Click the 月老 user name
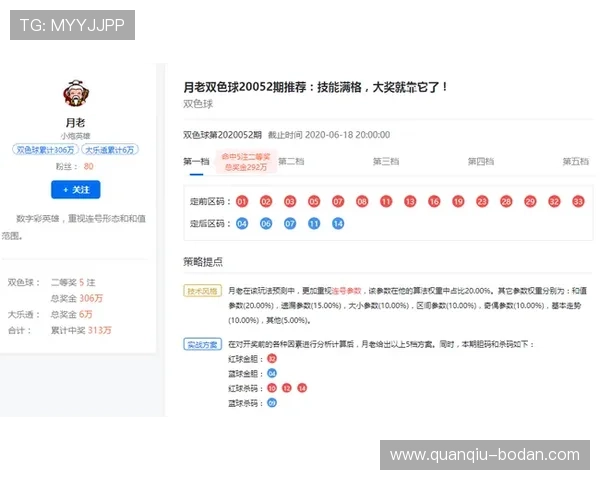Image resolution: width=600 pixels, height=480 pixels. click(x=75, y=122)
